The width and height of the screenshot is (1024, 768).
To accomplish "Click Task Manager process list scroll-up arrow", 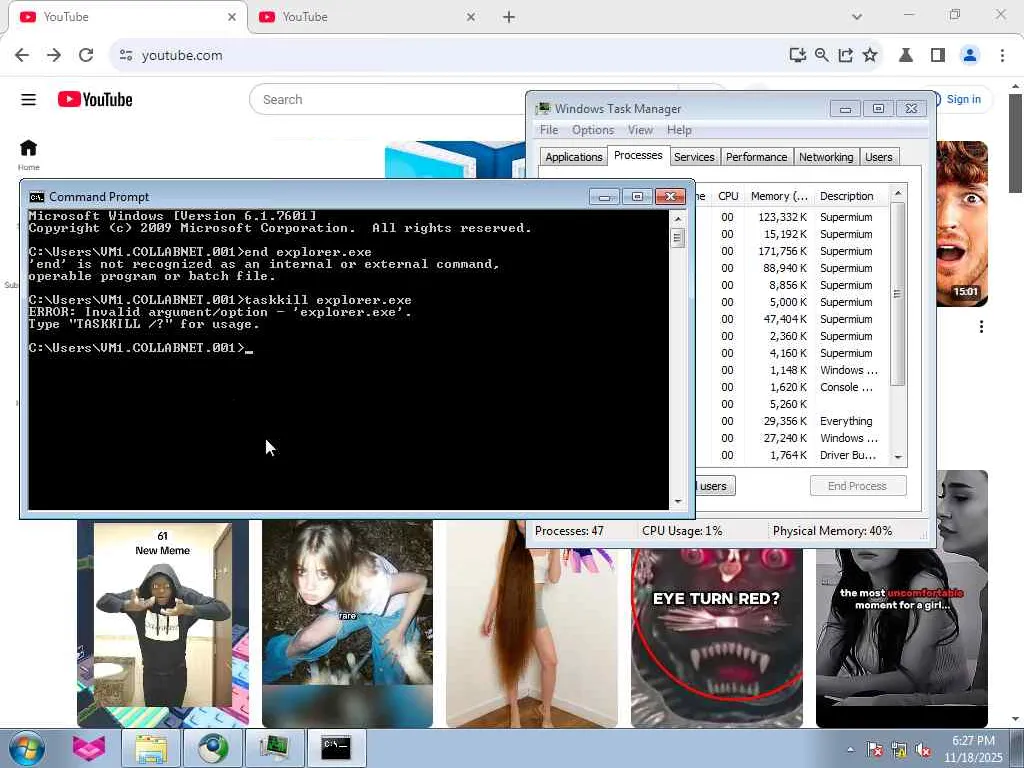I will 898,193.
